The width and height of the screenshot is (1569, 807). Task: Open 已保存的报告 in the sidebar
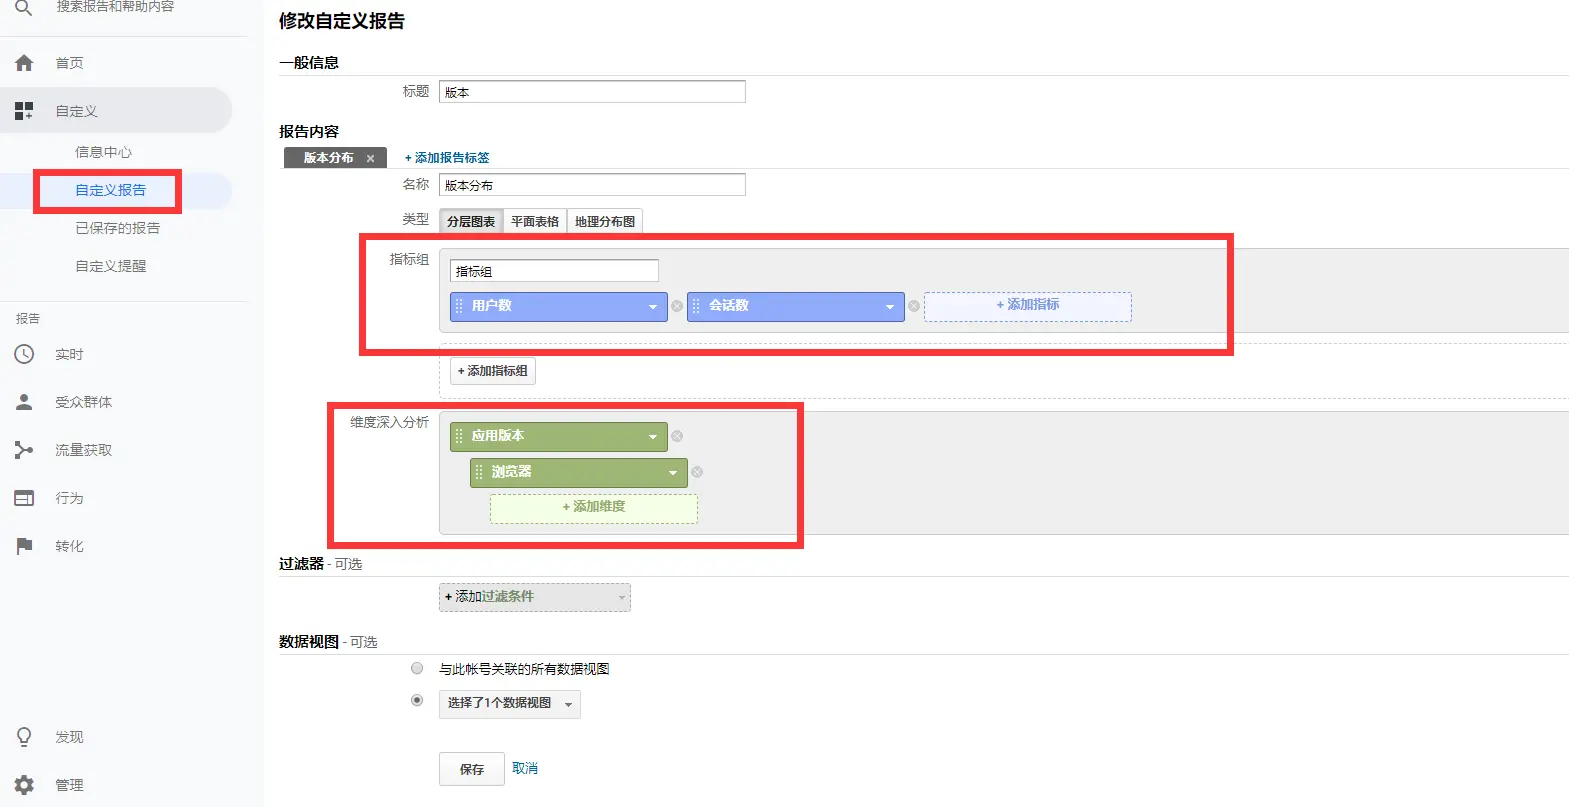pos(117,228)
